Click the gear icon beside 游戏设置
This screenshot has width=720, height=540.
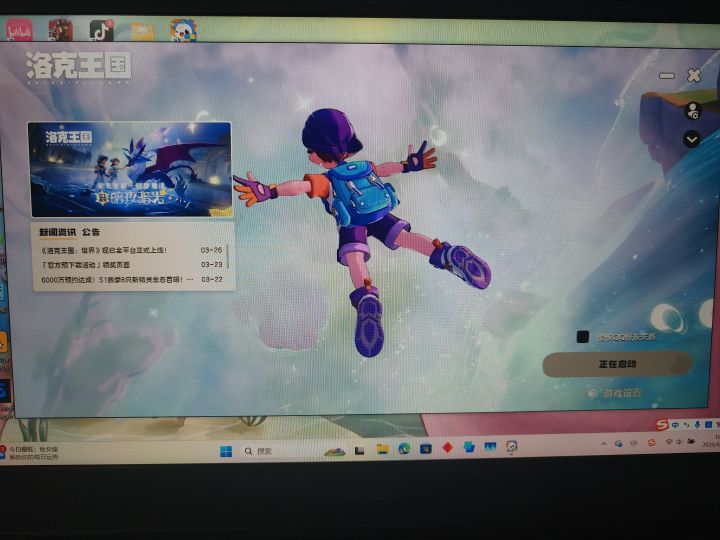pos(593,393)
